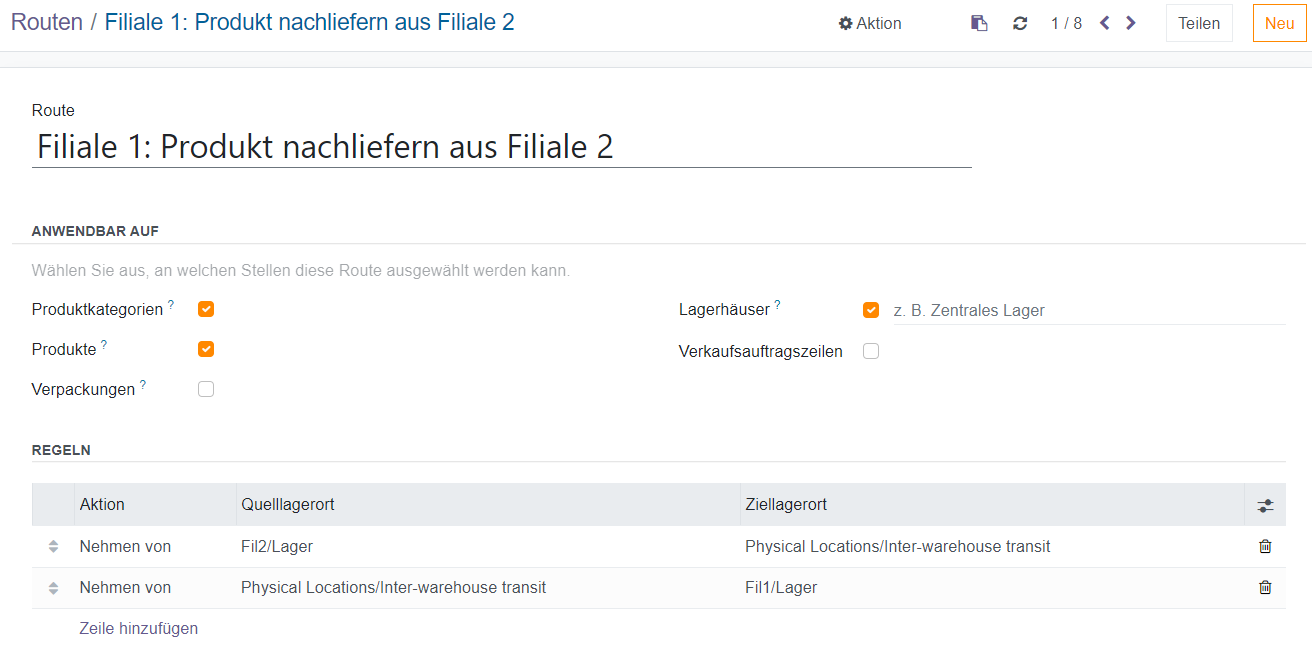This screenshot has height=646, width=1312.
Task: Click drag handle of the Fil2/Lager rule
Action: coord(54,547)
